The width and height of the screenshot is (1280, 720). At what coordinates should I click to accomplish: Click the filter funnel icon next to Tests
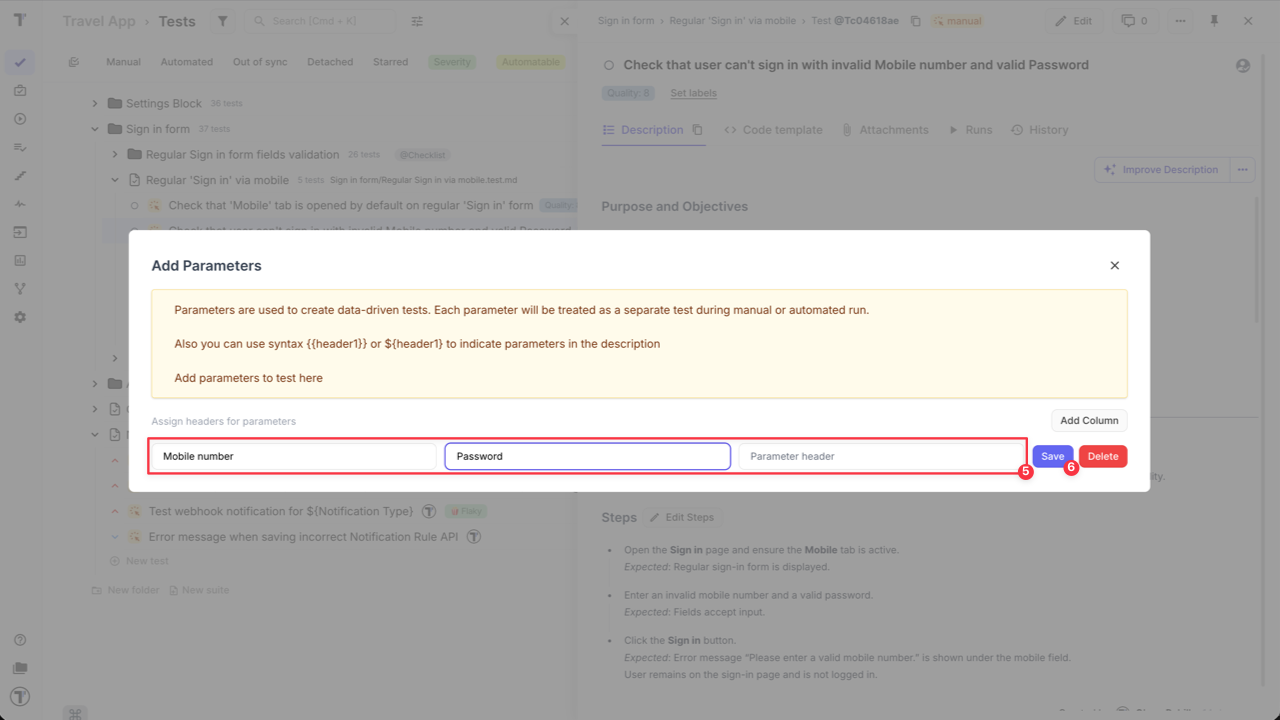[222, 20]
